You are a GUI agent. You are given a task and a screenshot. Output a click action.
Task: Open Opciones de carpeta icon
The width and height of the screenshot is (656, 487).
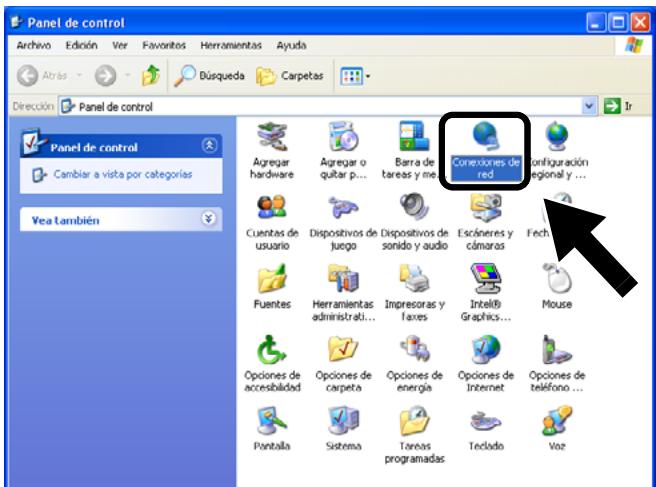[x=343, y=349]
